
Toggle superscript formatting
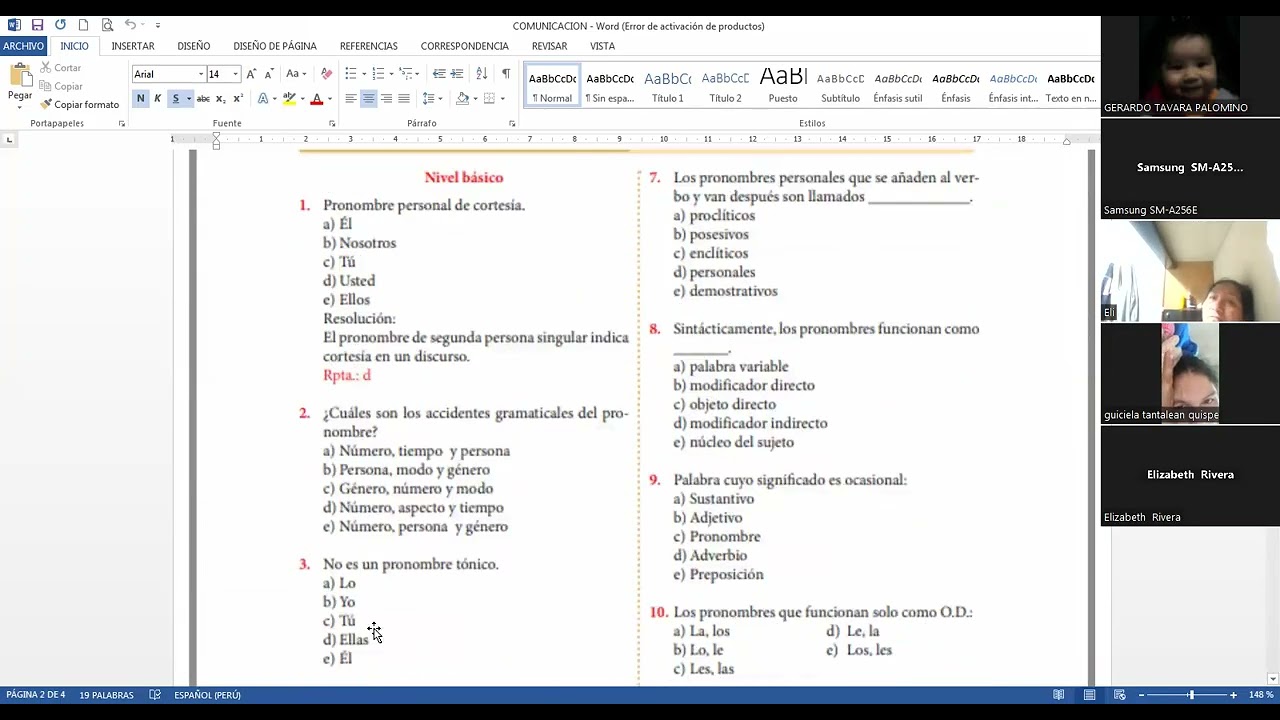pyautogui.click(x=238, y=98)
